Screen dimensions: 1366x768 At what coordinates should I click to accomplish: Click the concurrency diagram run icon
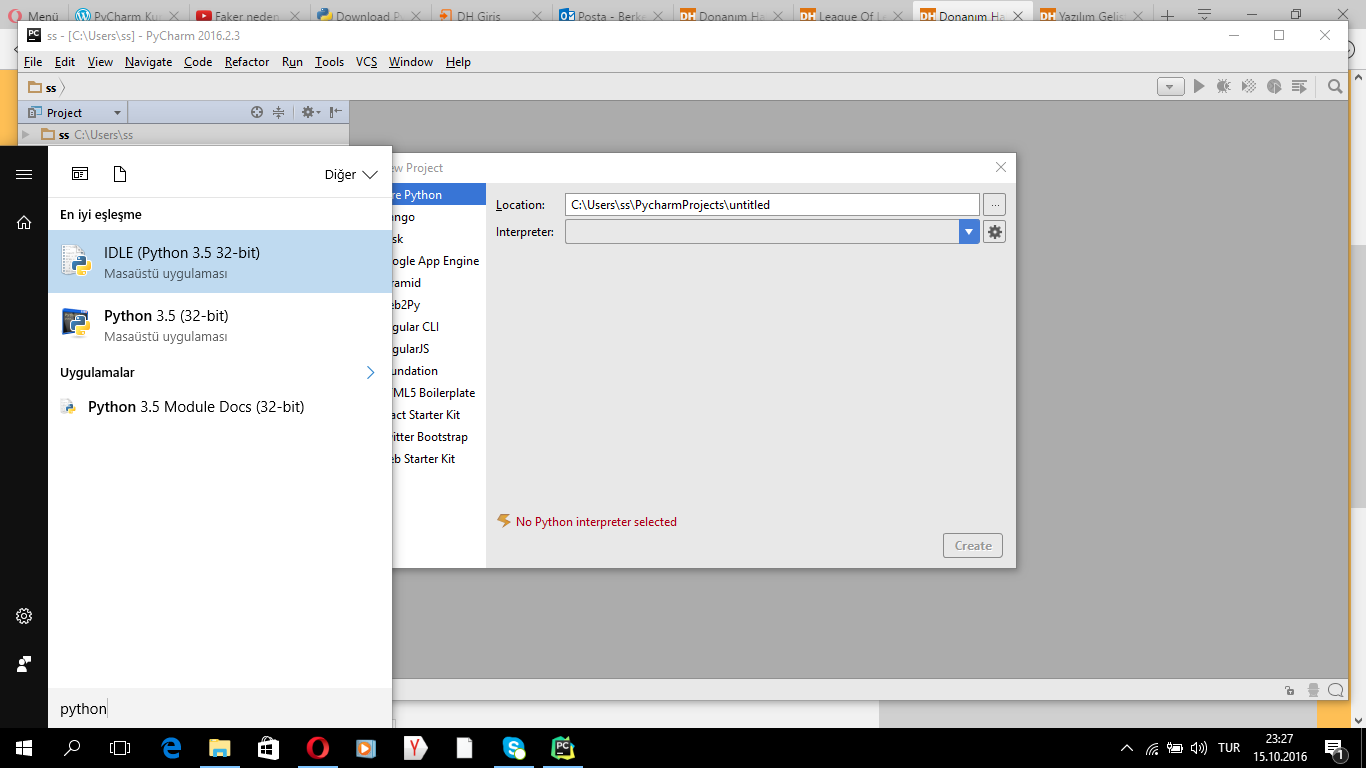1299,87
